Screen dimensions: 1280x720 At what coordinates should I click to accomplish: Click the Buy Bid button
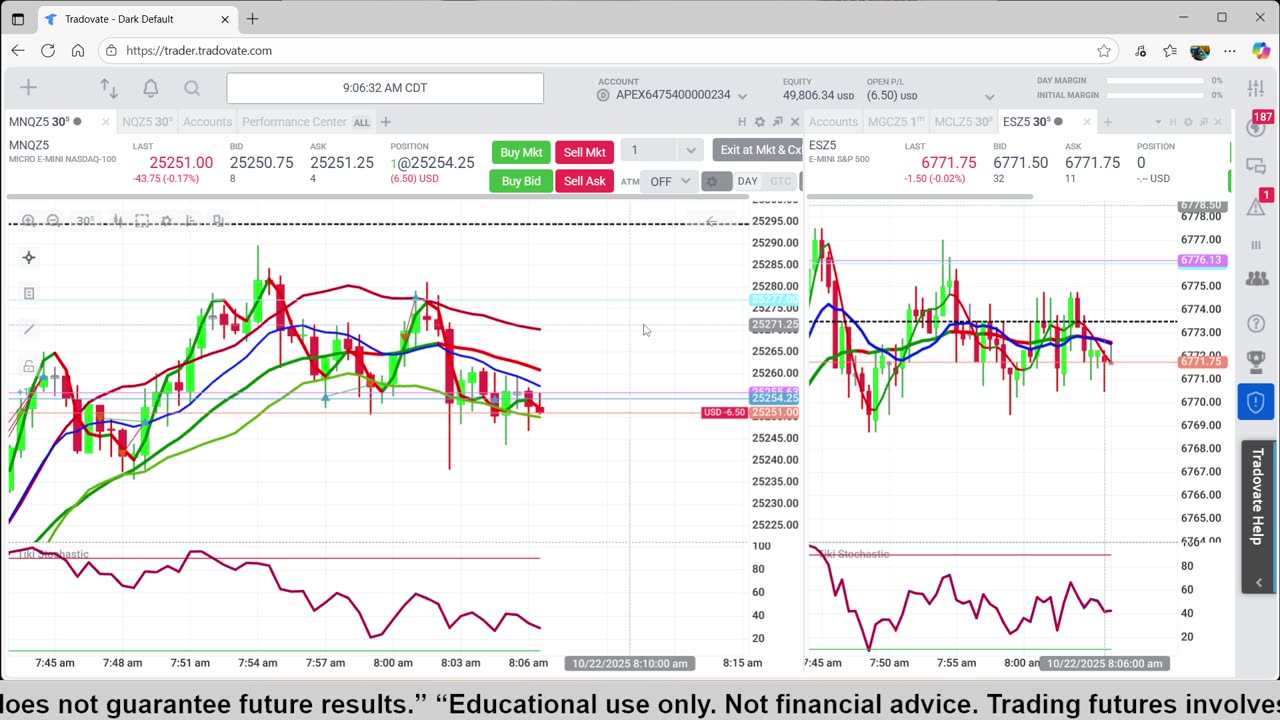tap(520, 181)
